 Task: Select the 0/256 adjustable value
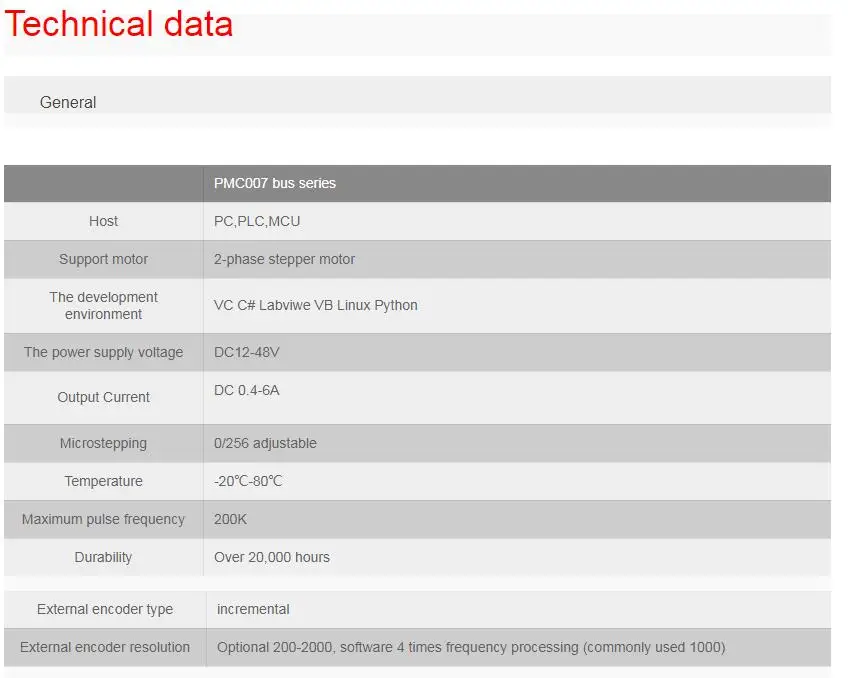(x=266, y=443)
